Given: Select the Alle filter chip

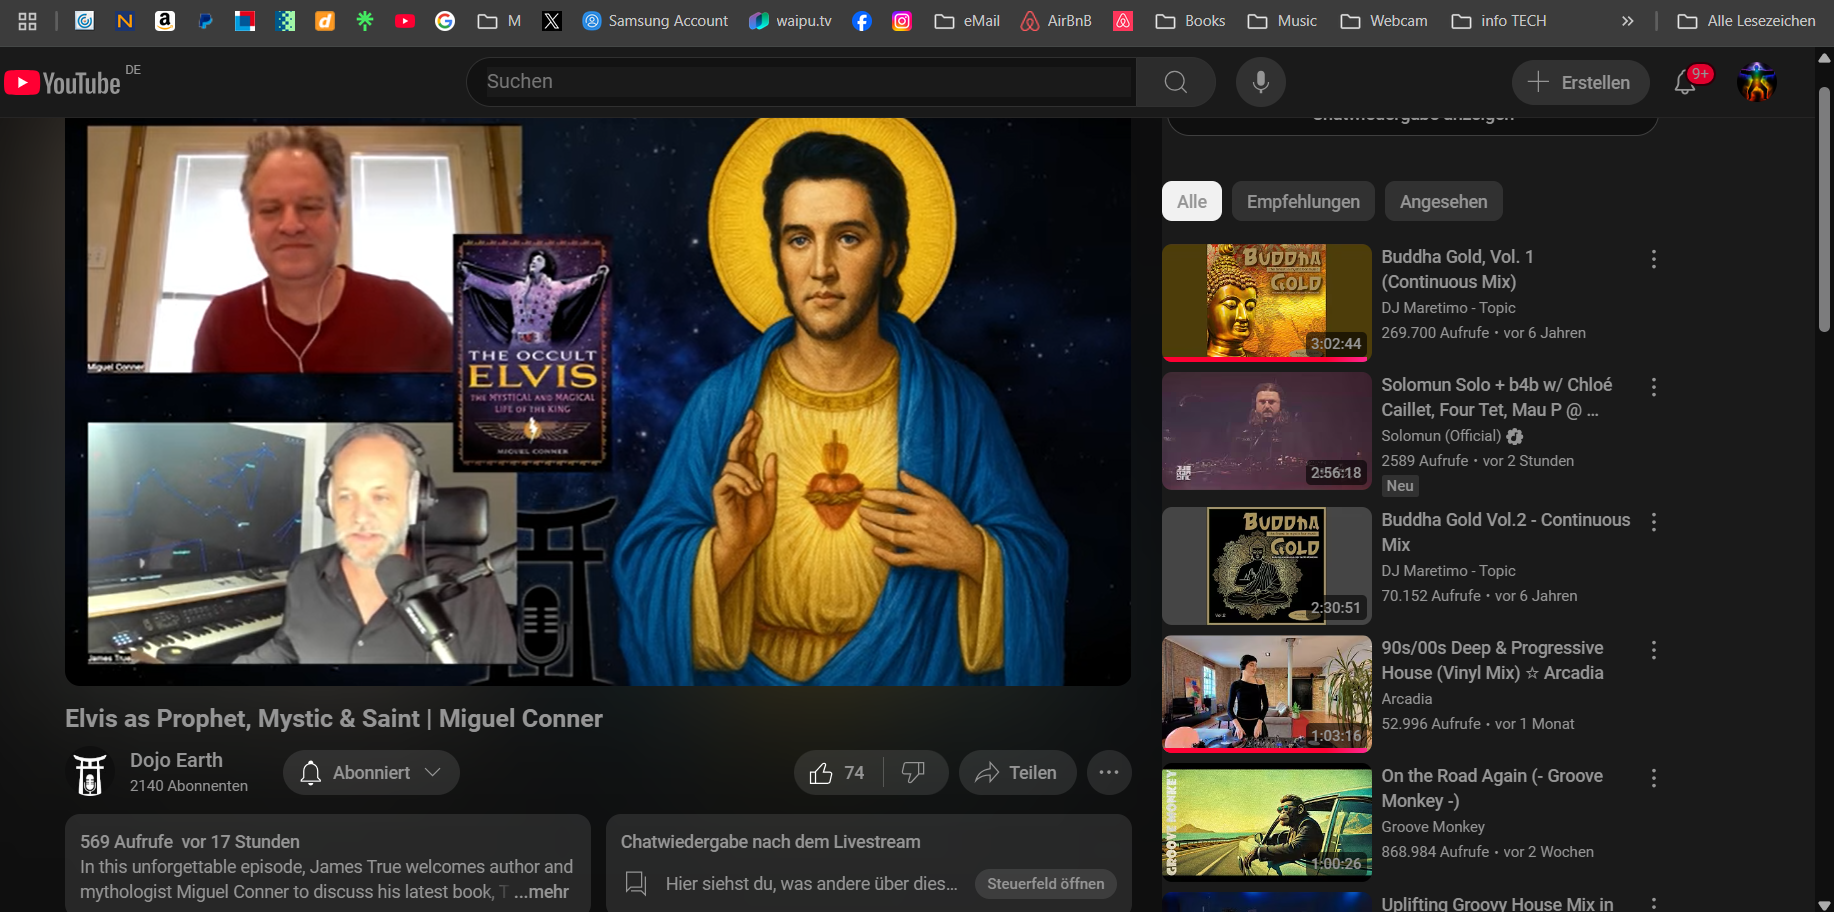Looking at the screenshot, I should coord(1192,201).
